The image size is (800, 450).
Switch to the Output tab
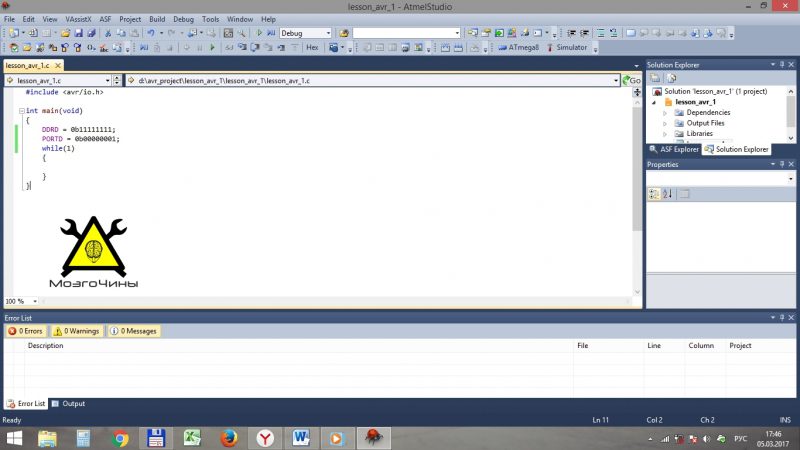pyautogui.click(x=68, y=404)
